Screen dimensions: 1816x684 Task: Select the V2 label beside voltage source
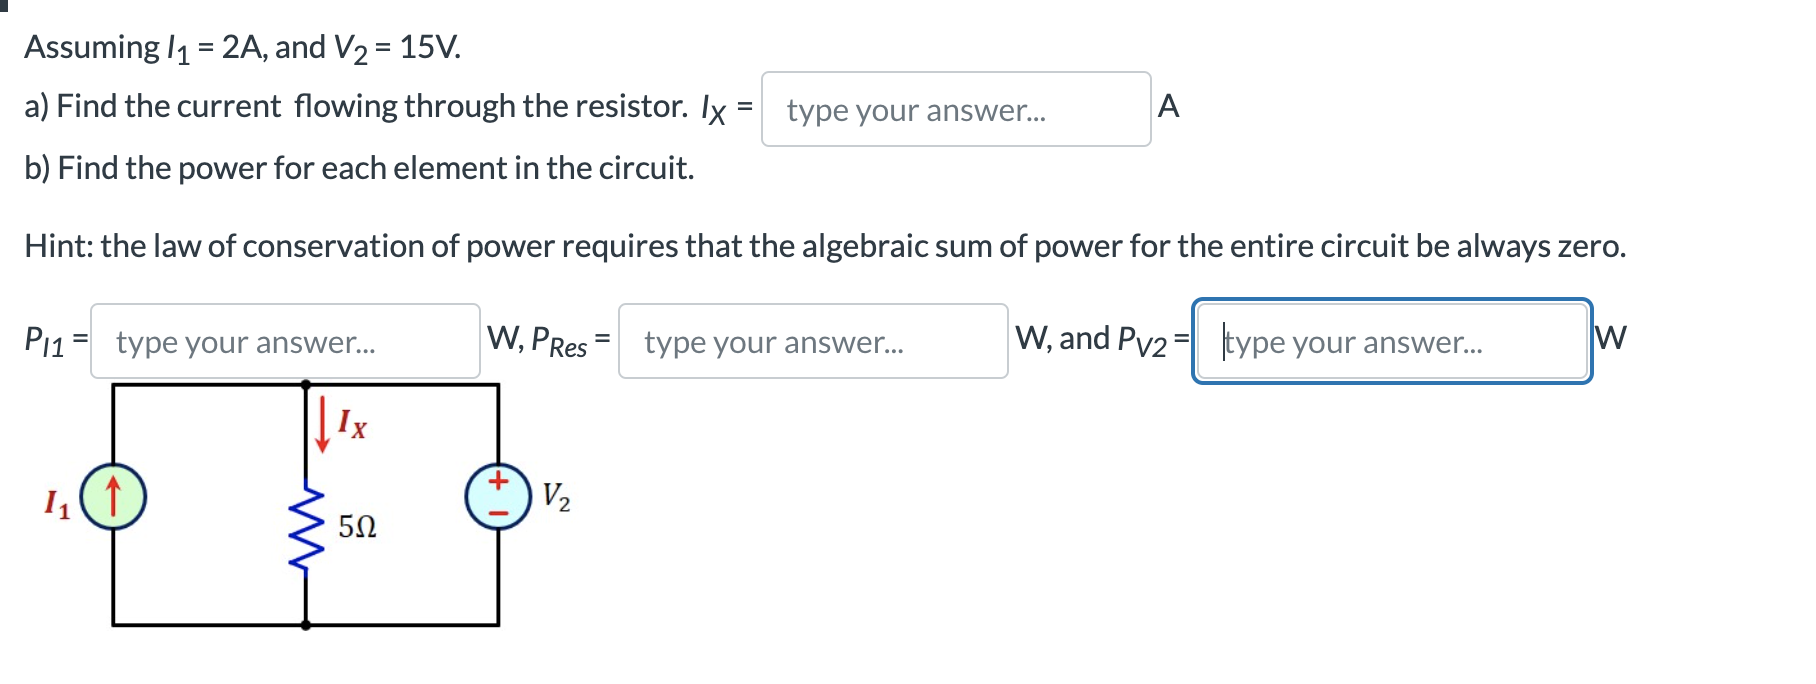click(x=556, y=495)
